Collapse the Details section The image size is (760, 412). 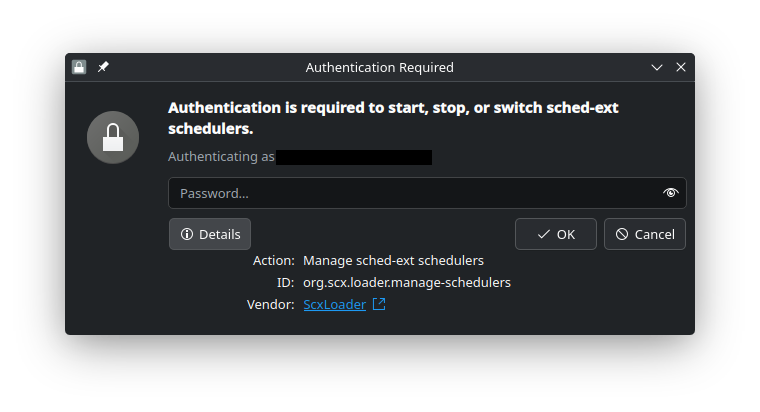pos(210,234)
